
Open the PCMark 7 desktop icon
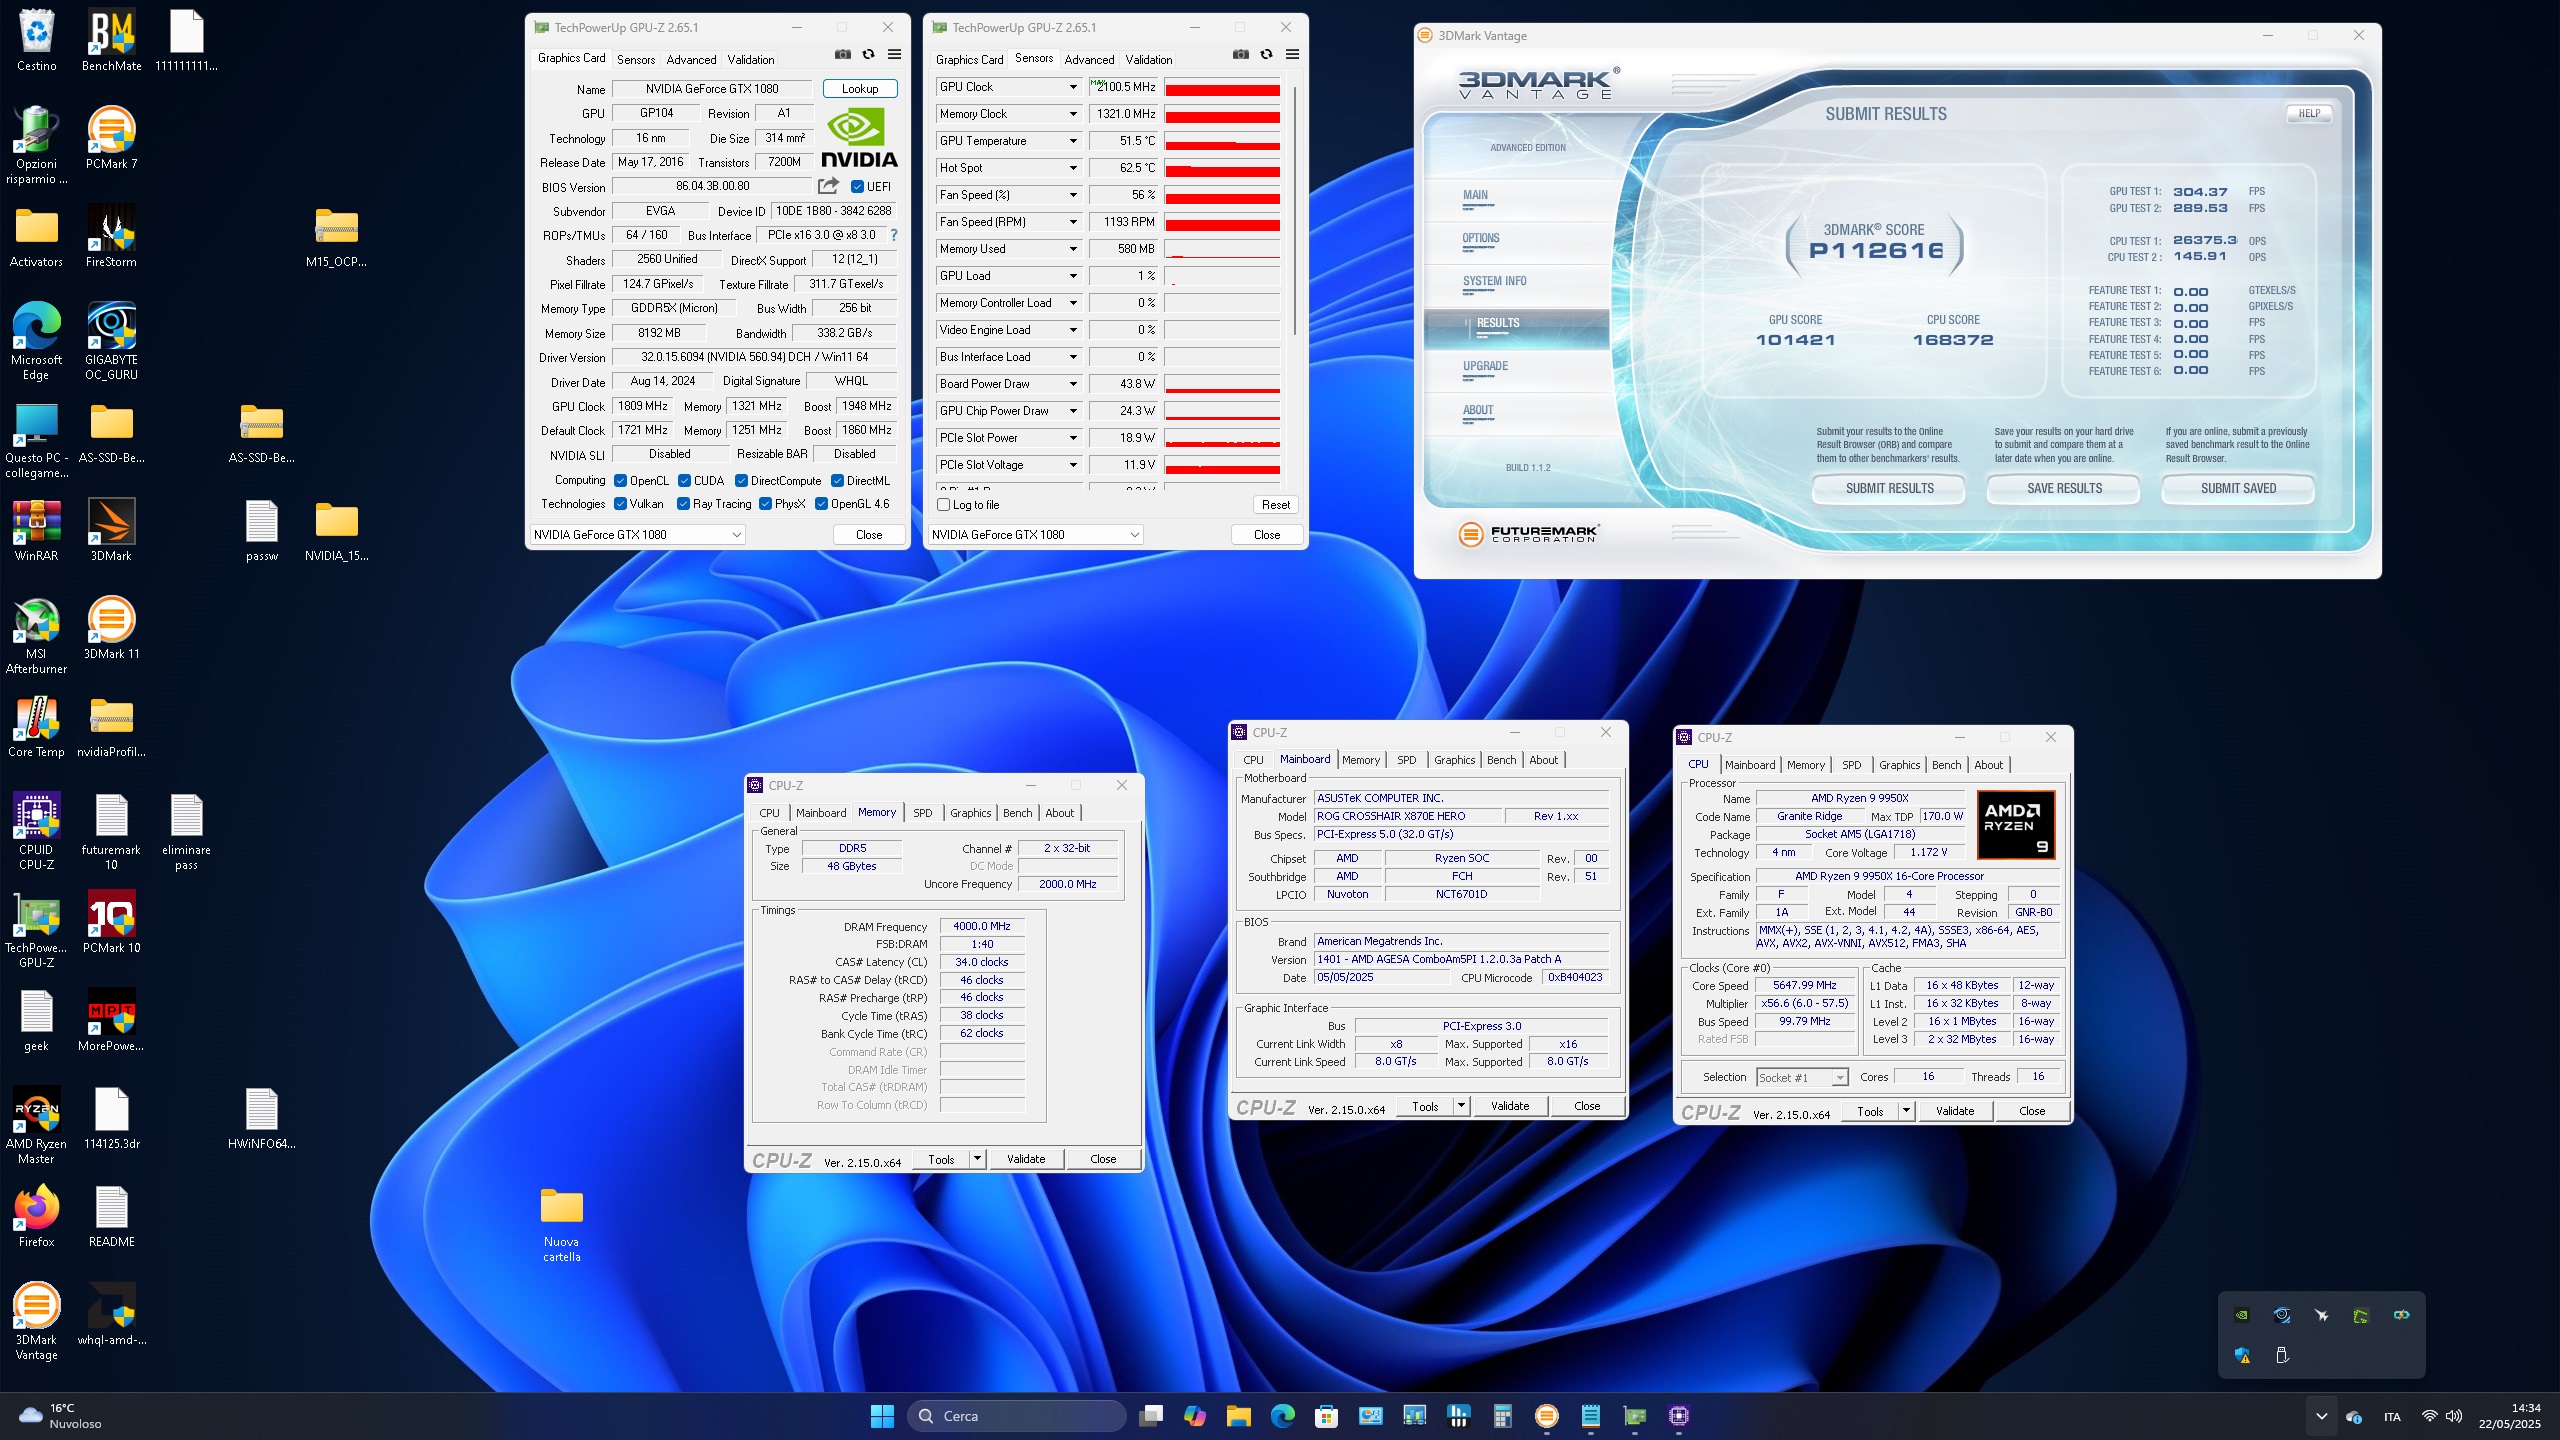(111, 139)
